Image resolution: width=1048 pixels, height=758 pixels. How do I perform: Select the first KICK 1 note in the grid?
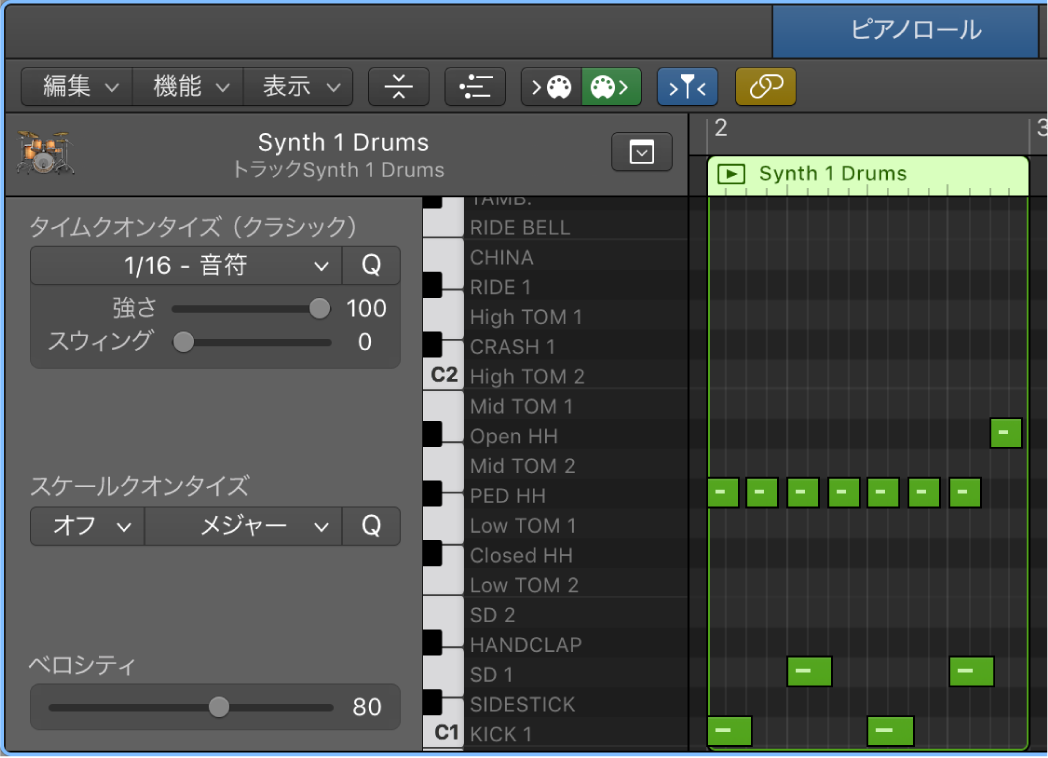click(x=729, y=731)
